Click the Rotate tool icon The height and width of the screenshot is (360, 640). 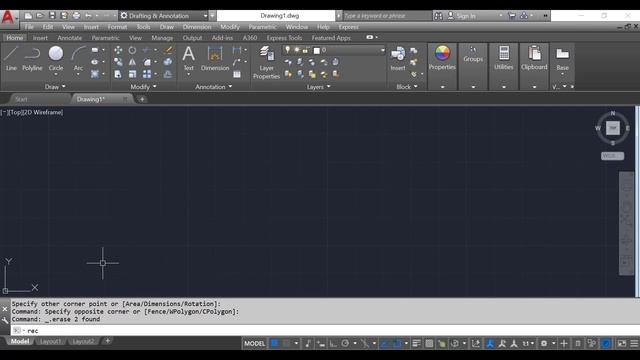pos(132,50)
